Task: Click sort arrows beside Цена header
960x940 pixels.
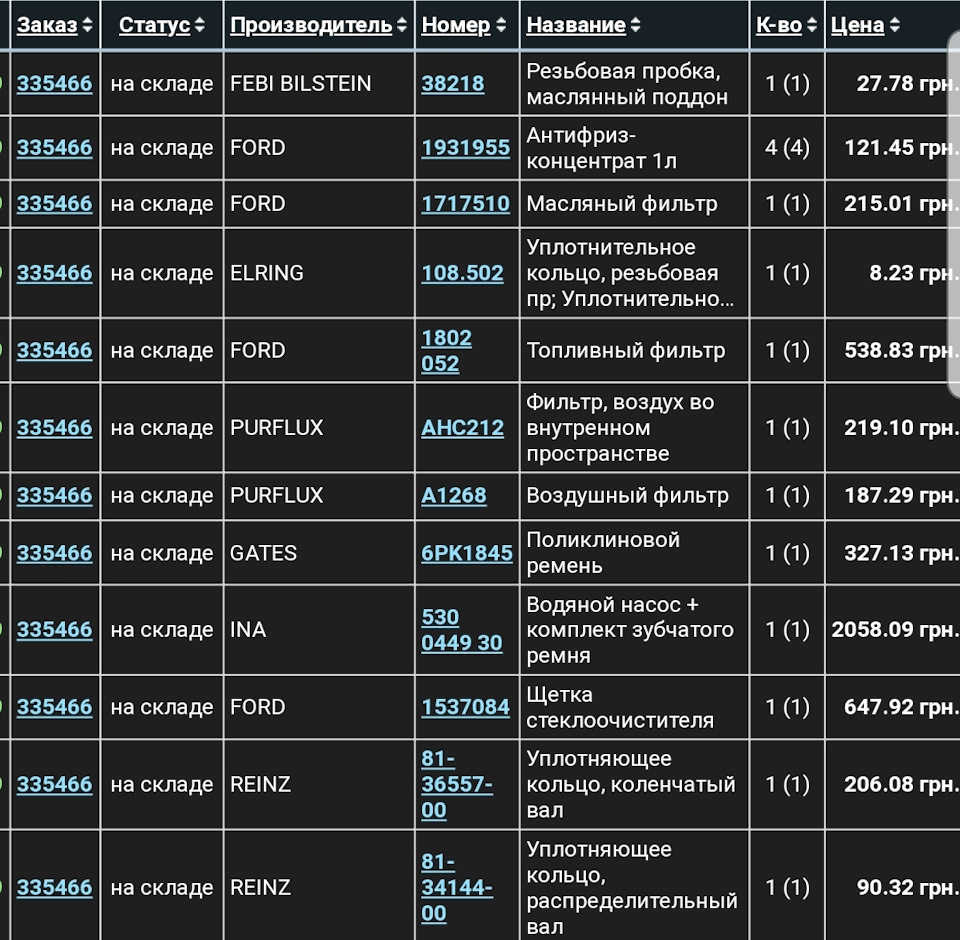Action: pos(894,24)
